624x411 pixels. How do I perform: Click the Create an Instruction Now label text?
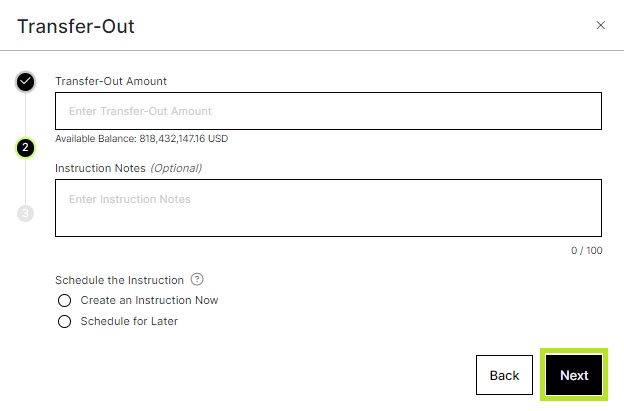coord(149,300)
